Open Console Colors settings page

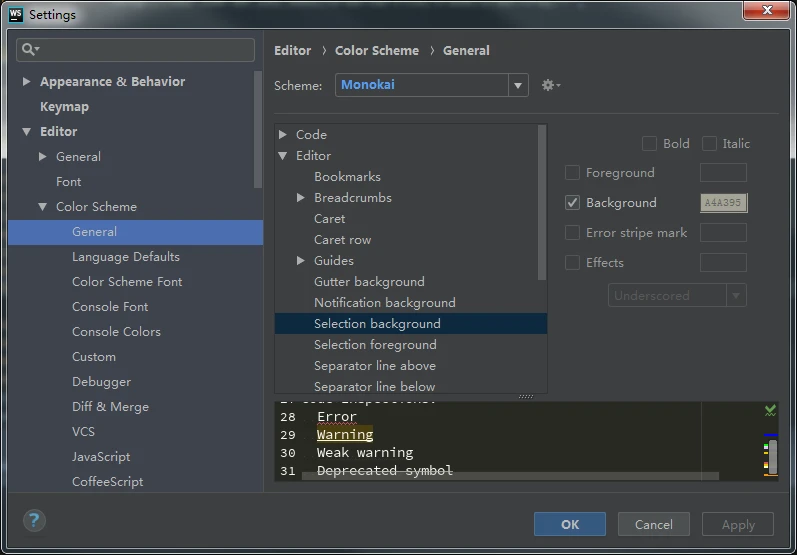[116, 332]
